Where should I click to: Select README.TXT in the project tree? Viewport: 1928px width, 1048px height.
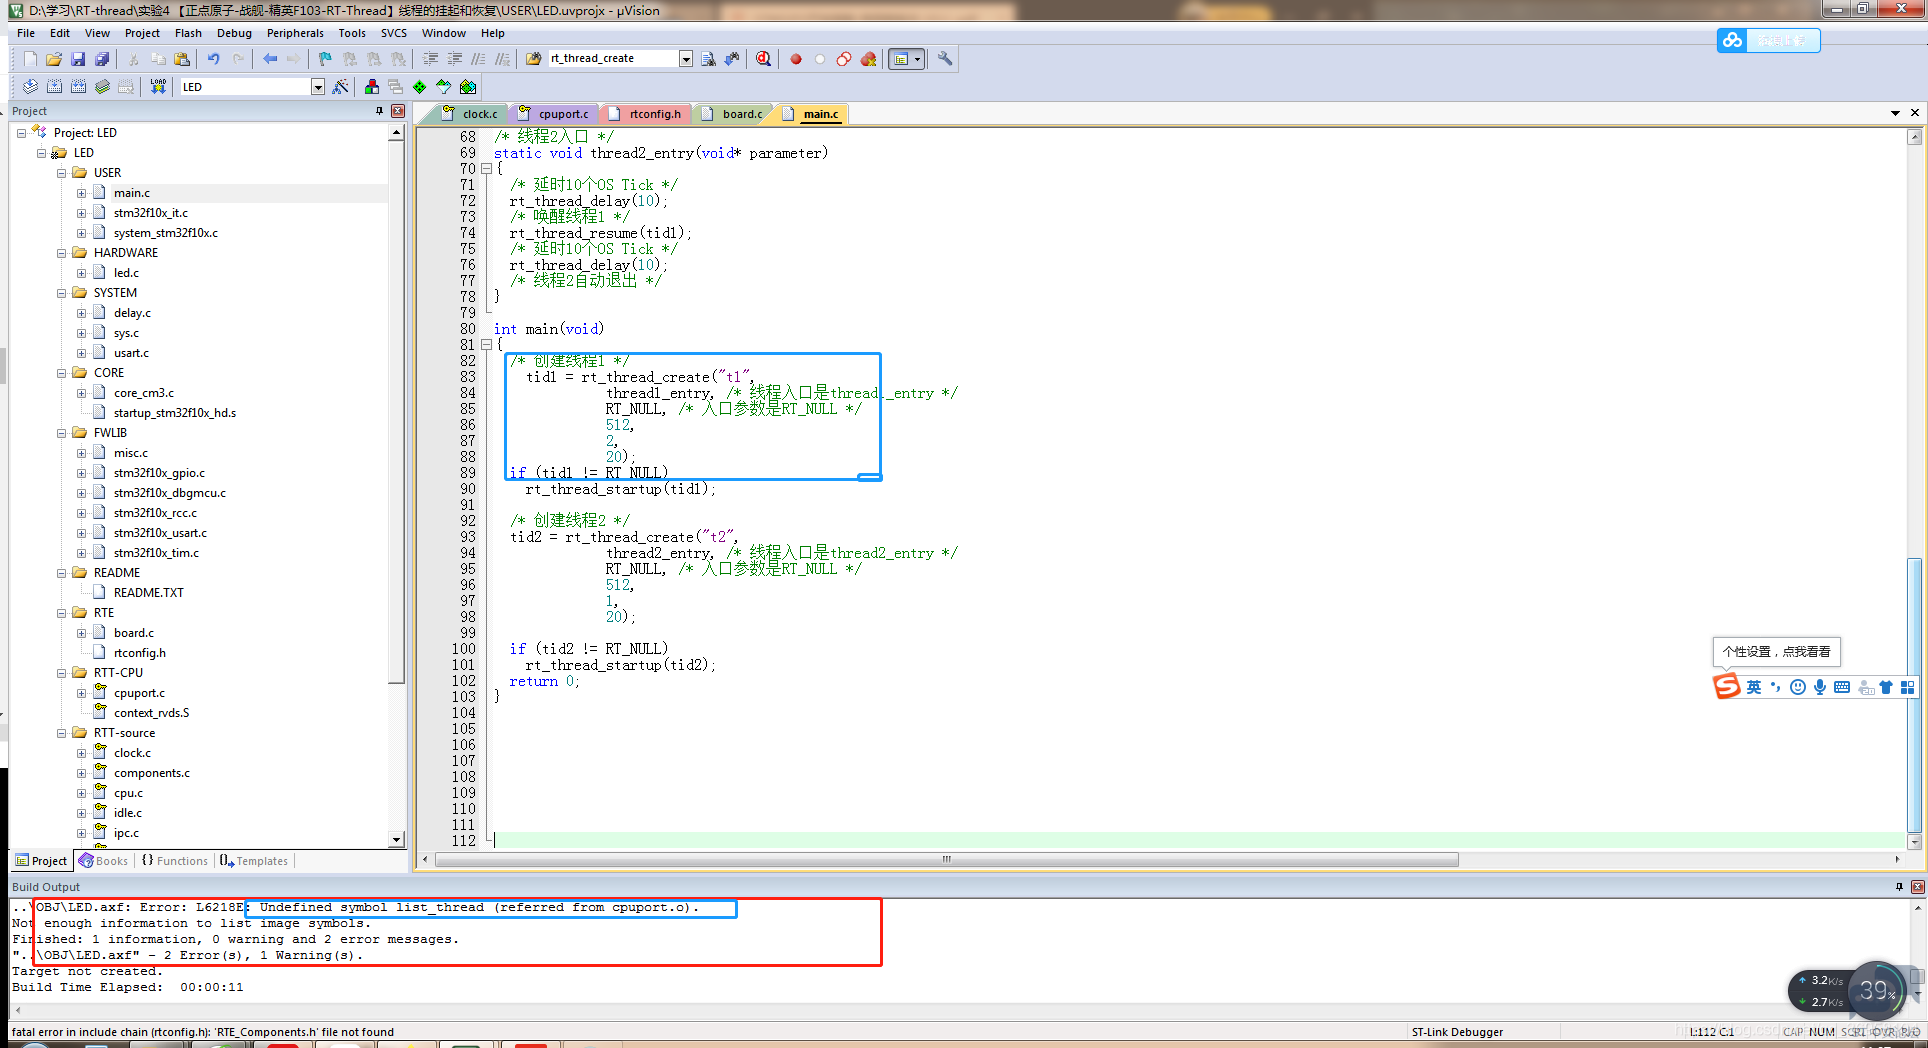[148, 593]
